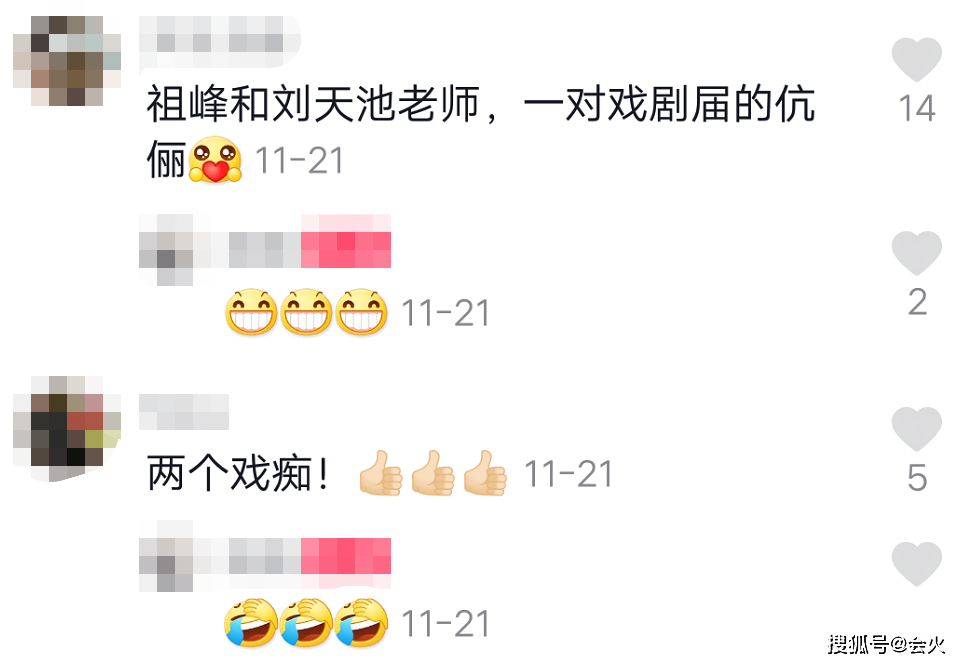Tap the middle grinning face emoji
Viewport: 967px width, 666px height.
tap(307, 311)
